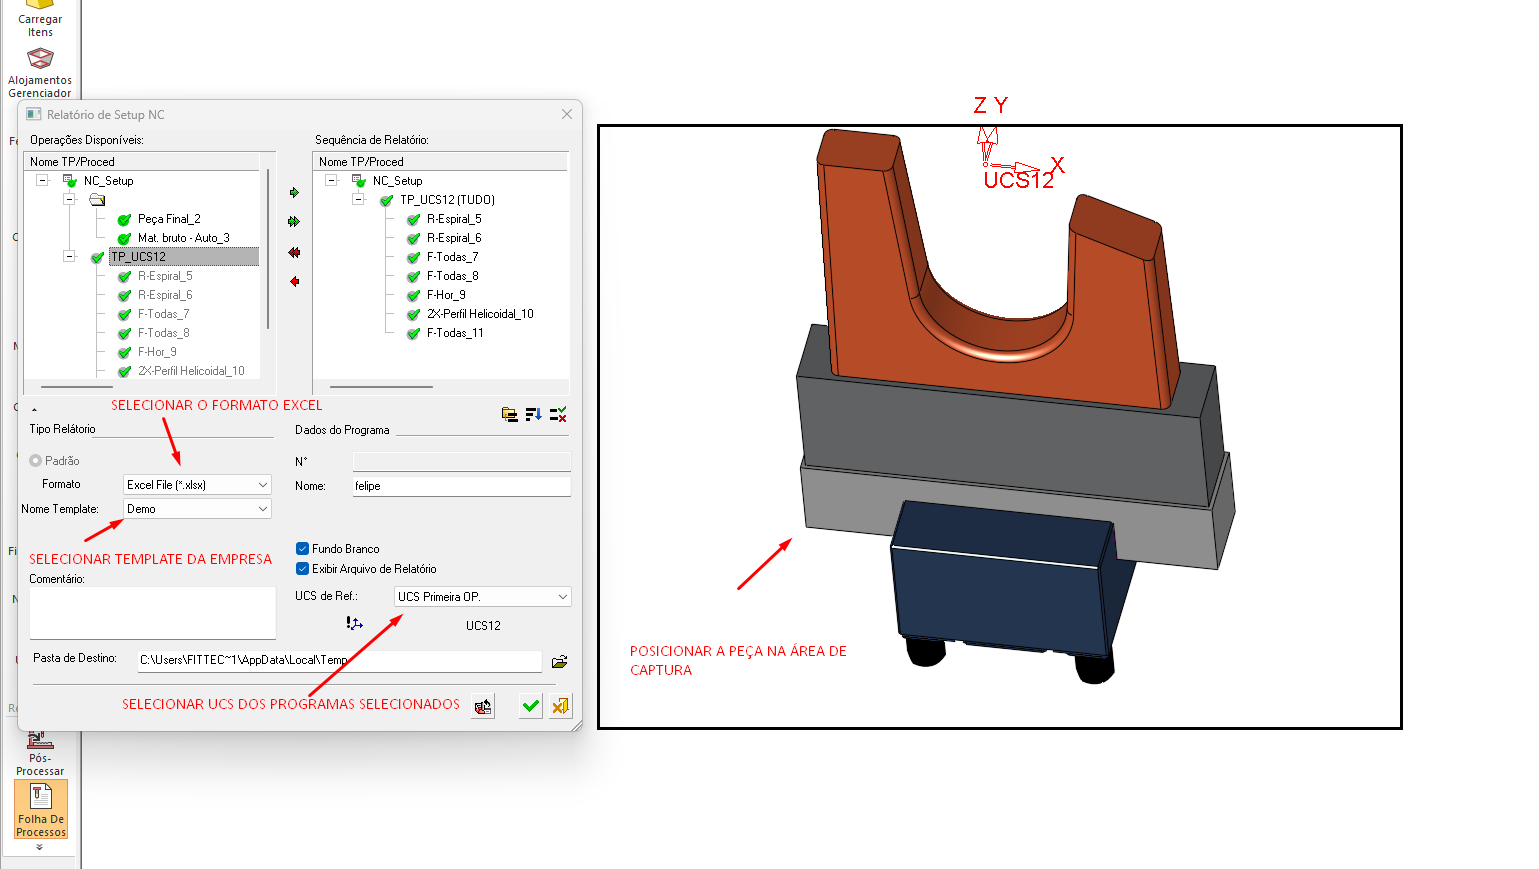The height and width of the screenshot is (869, 1539).
Task: Click Carregar Itens in sidebar
Action: point(40,19)
